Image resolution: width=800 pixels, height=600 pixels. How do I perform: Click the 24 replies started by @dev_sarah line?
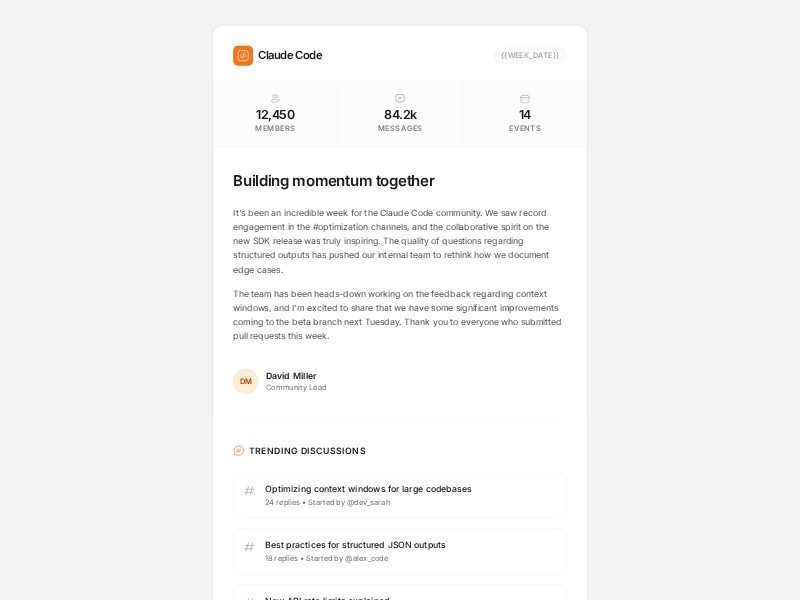pyautogui.click(x=327, y=502)
